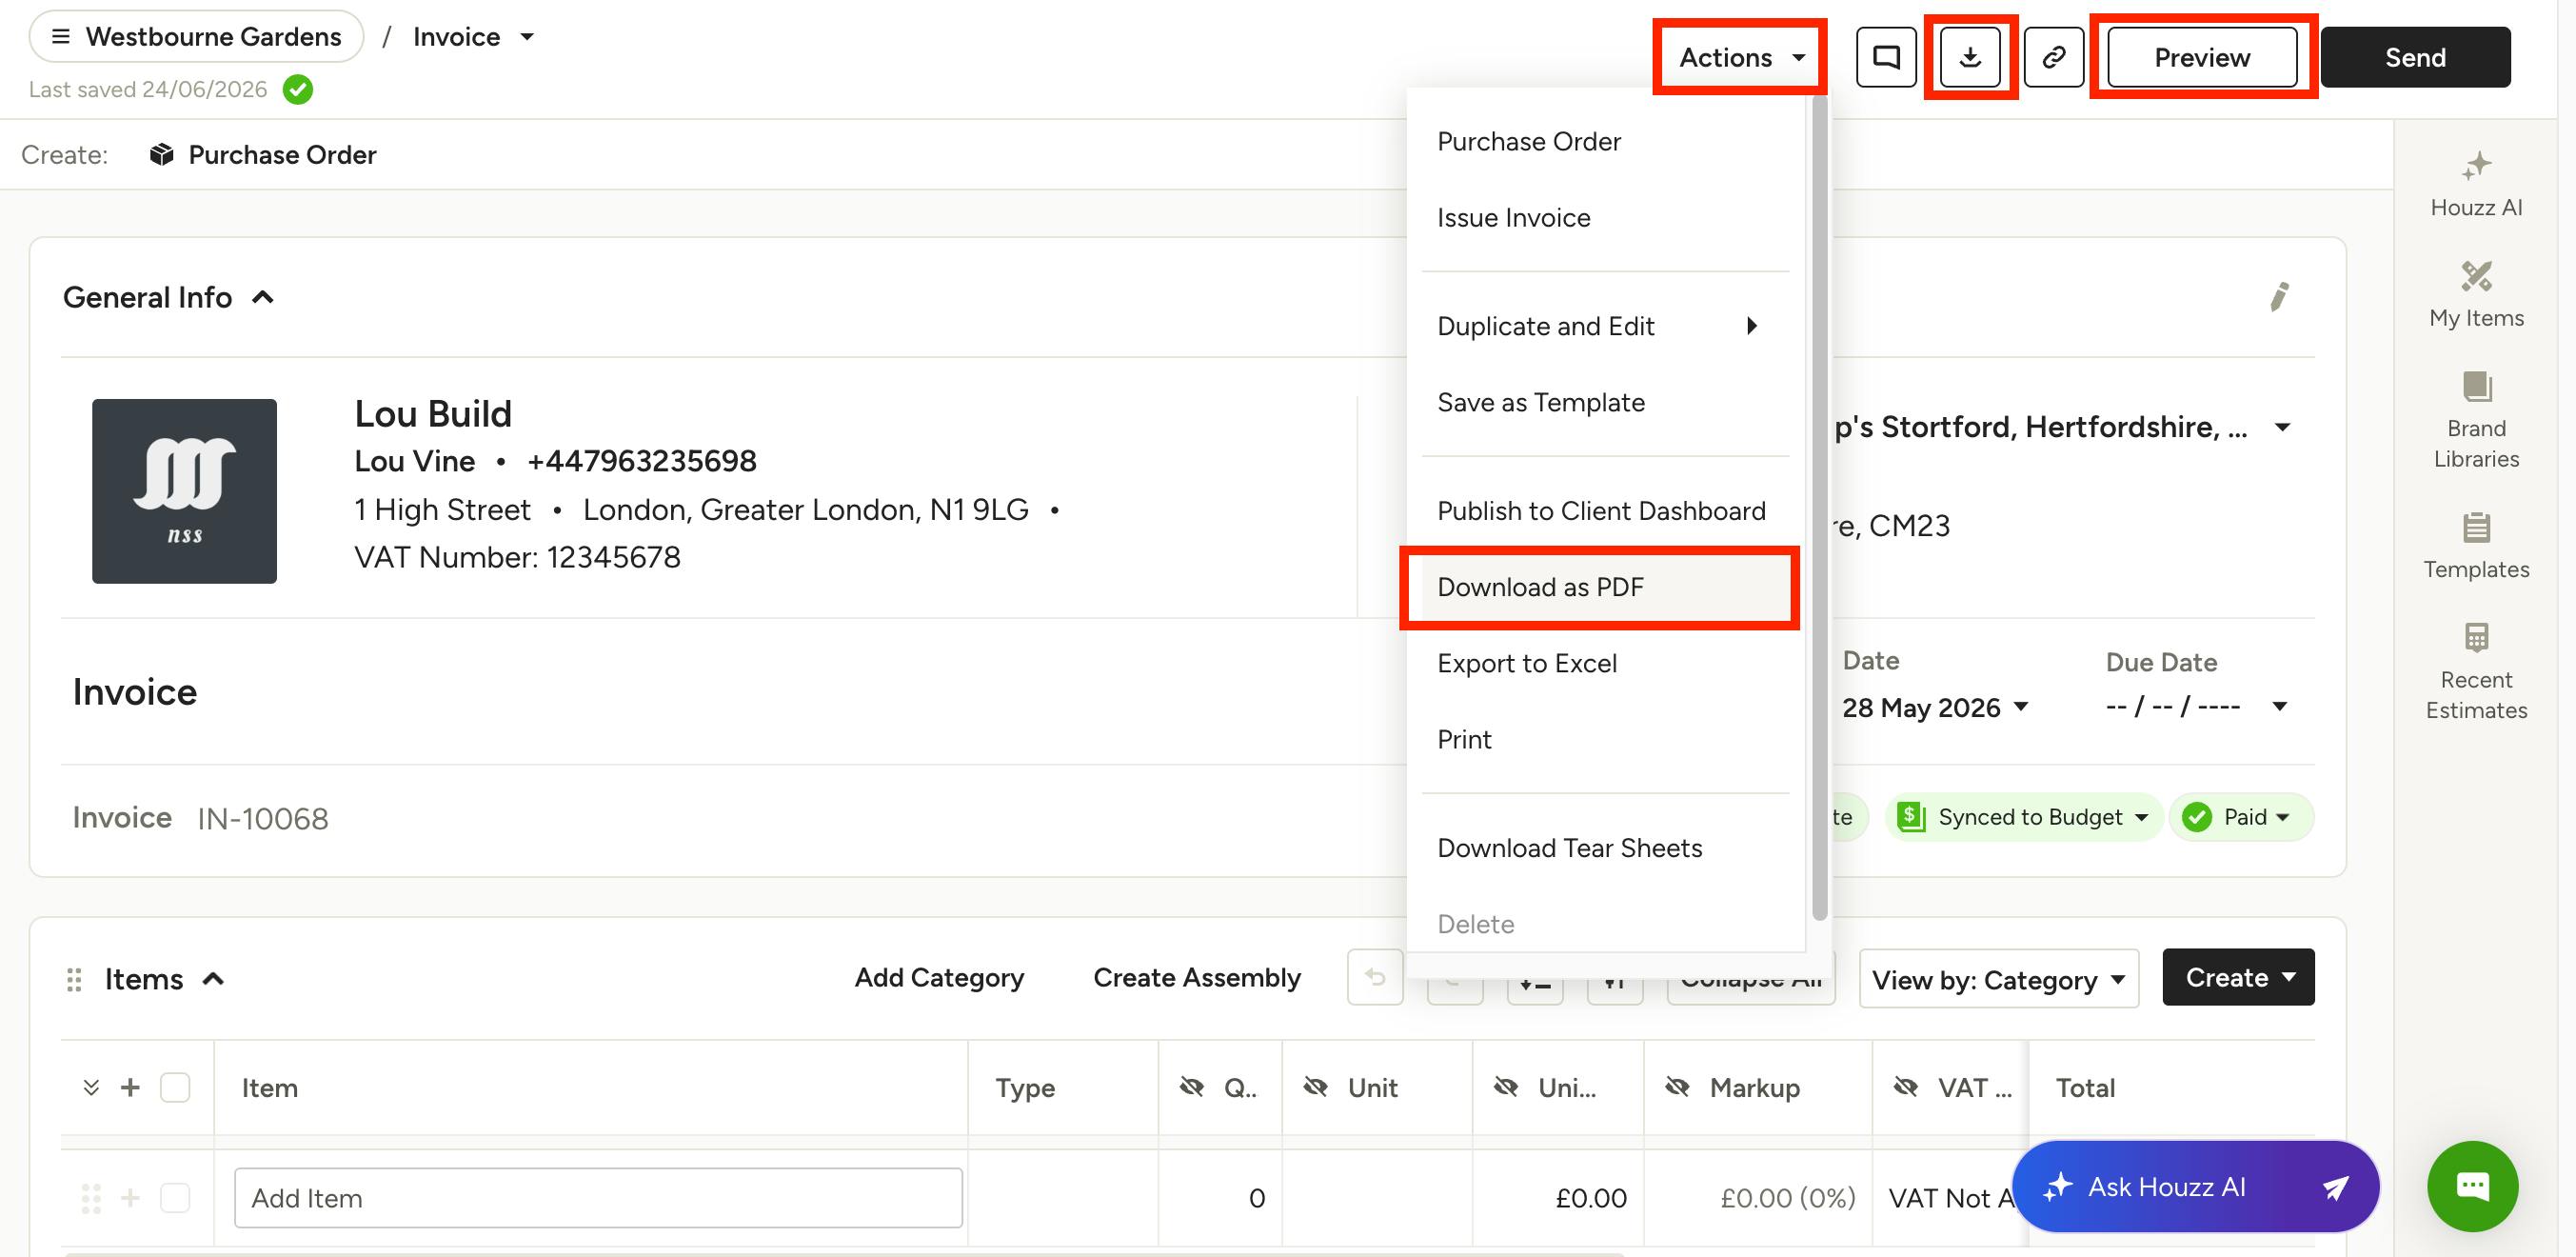
Task: Click the green live chat bubble icon
Action: tap(2472, 1186)
